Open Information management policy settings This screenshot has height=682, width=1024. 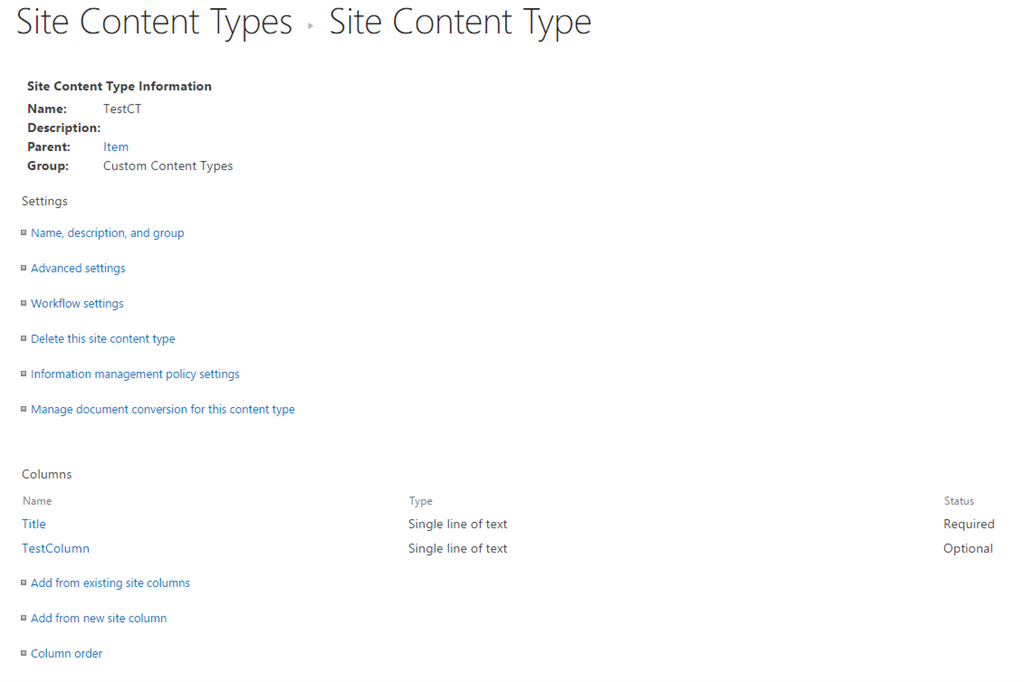pos(135,374)
